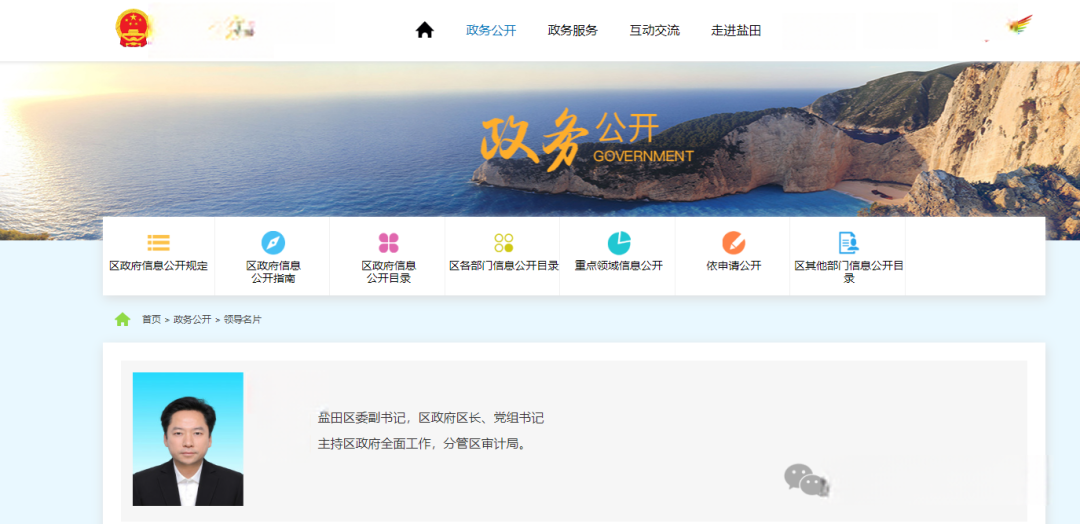Open 区其他部门信息公开目录 link

coord(849,272)
